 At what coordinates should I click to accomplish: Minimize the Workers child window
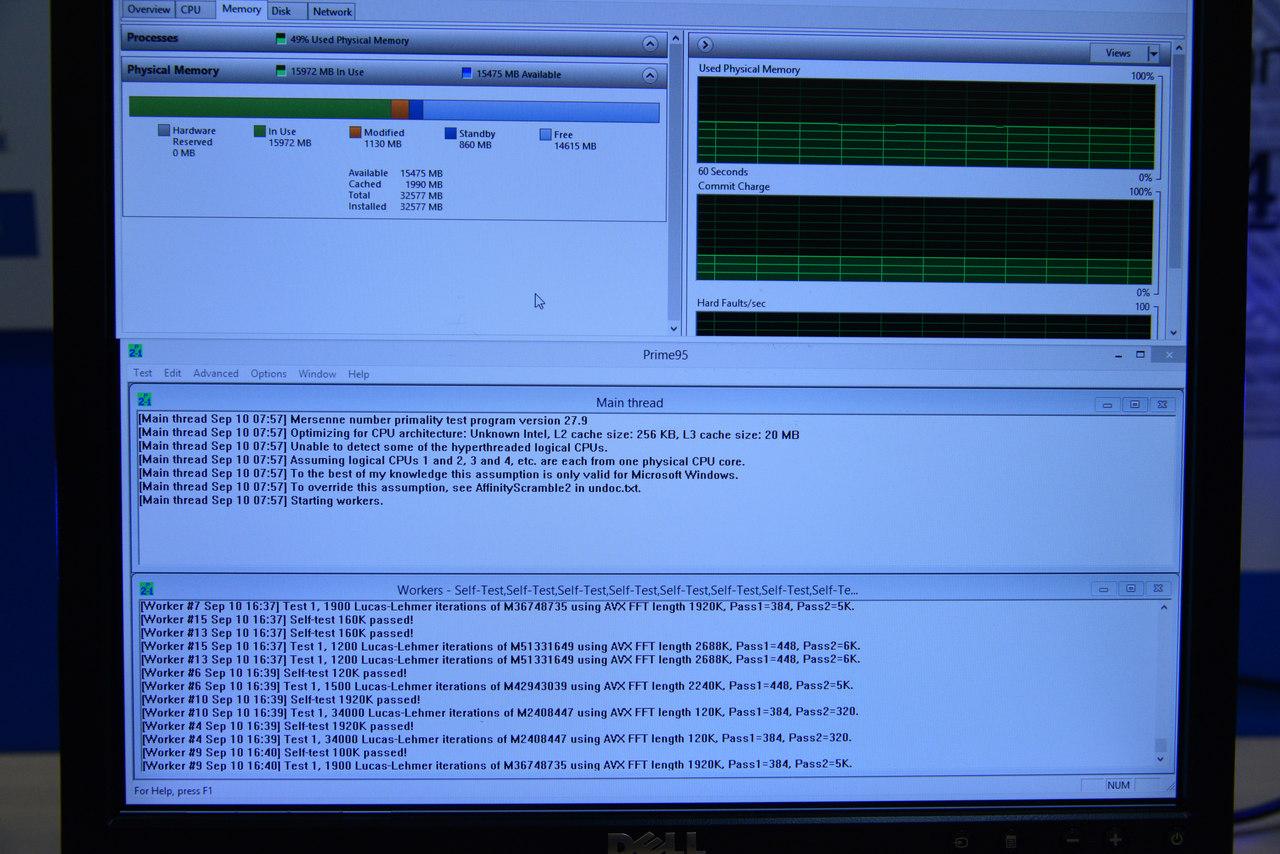1104,589
